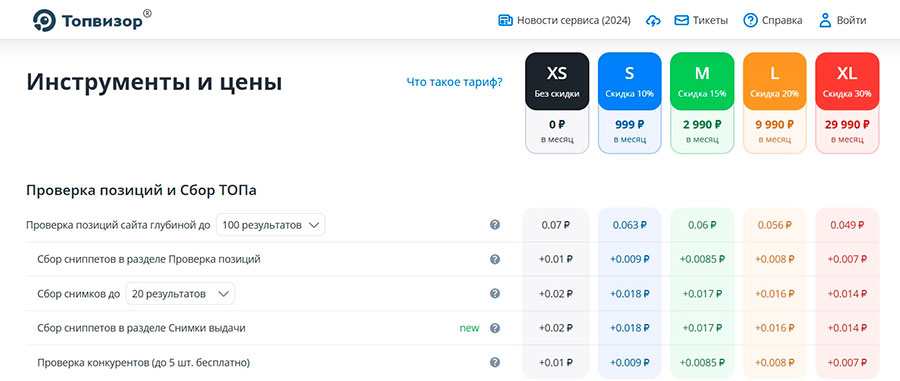This screenshot has height=381, width=900.
Task: Click the 0 ₽ в месяц price
Action: coord(557,131)
